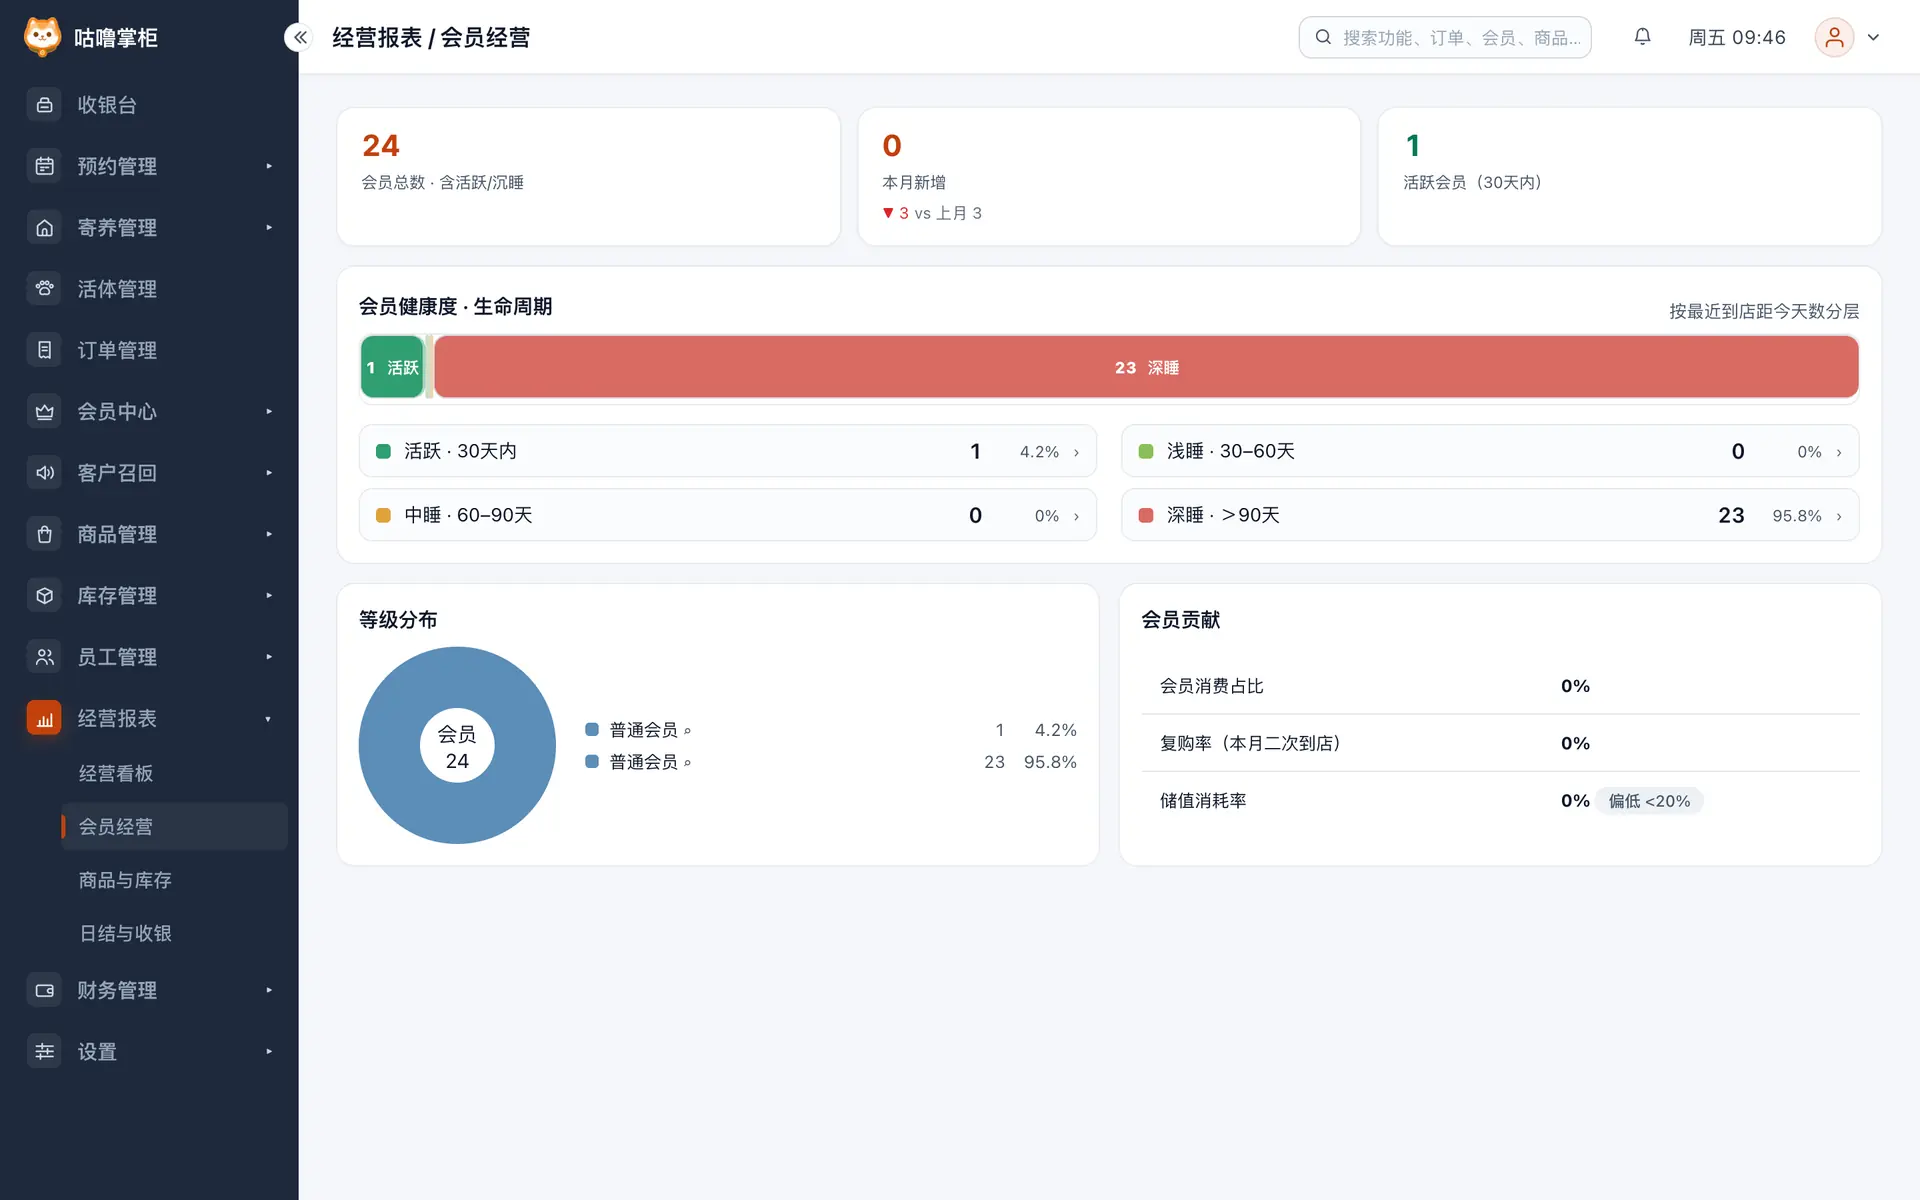This screenshot has height=1200, width=1920.
Task: Click the 订单管理 document icon
Action: [x=44, y=350]
